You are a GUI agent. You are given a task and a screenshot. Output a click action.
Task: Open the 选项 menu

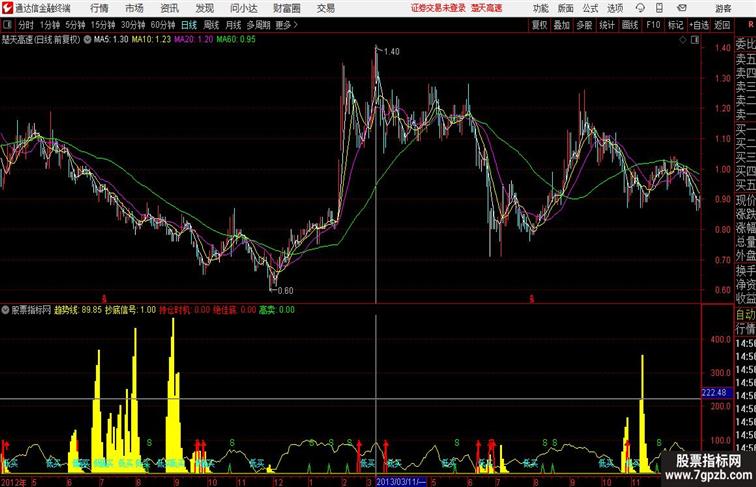(615, 8)
